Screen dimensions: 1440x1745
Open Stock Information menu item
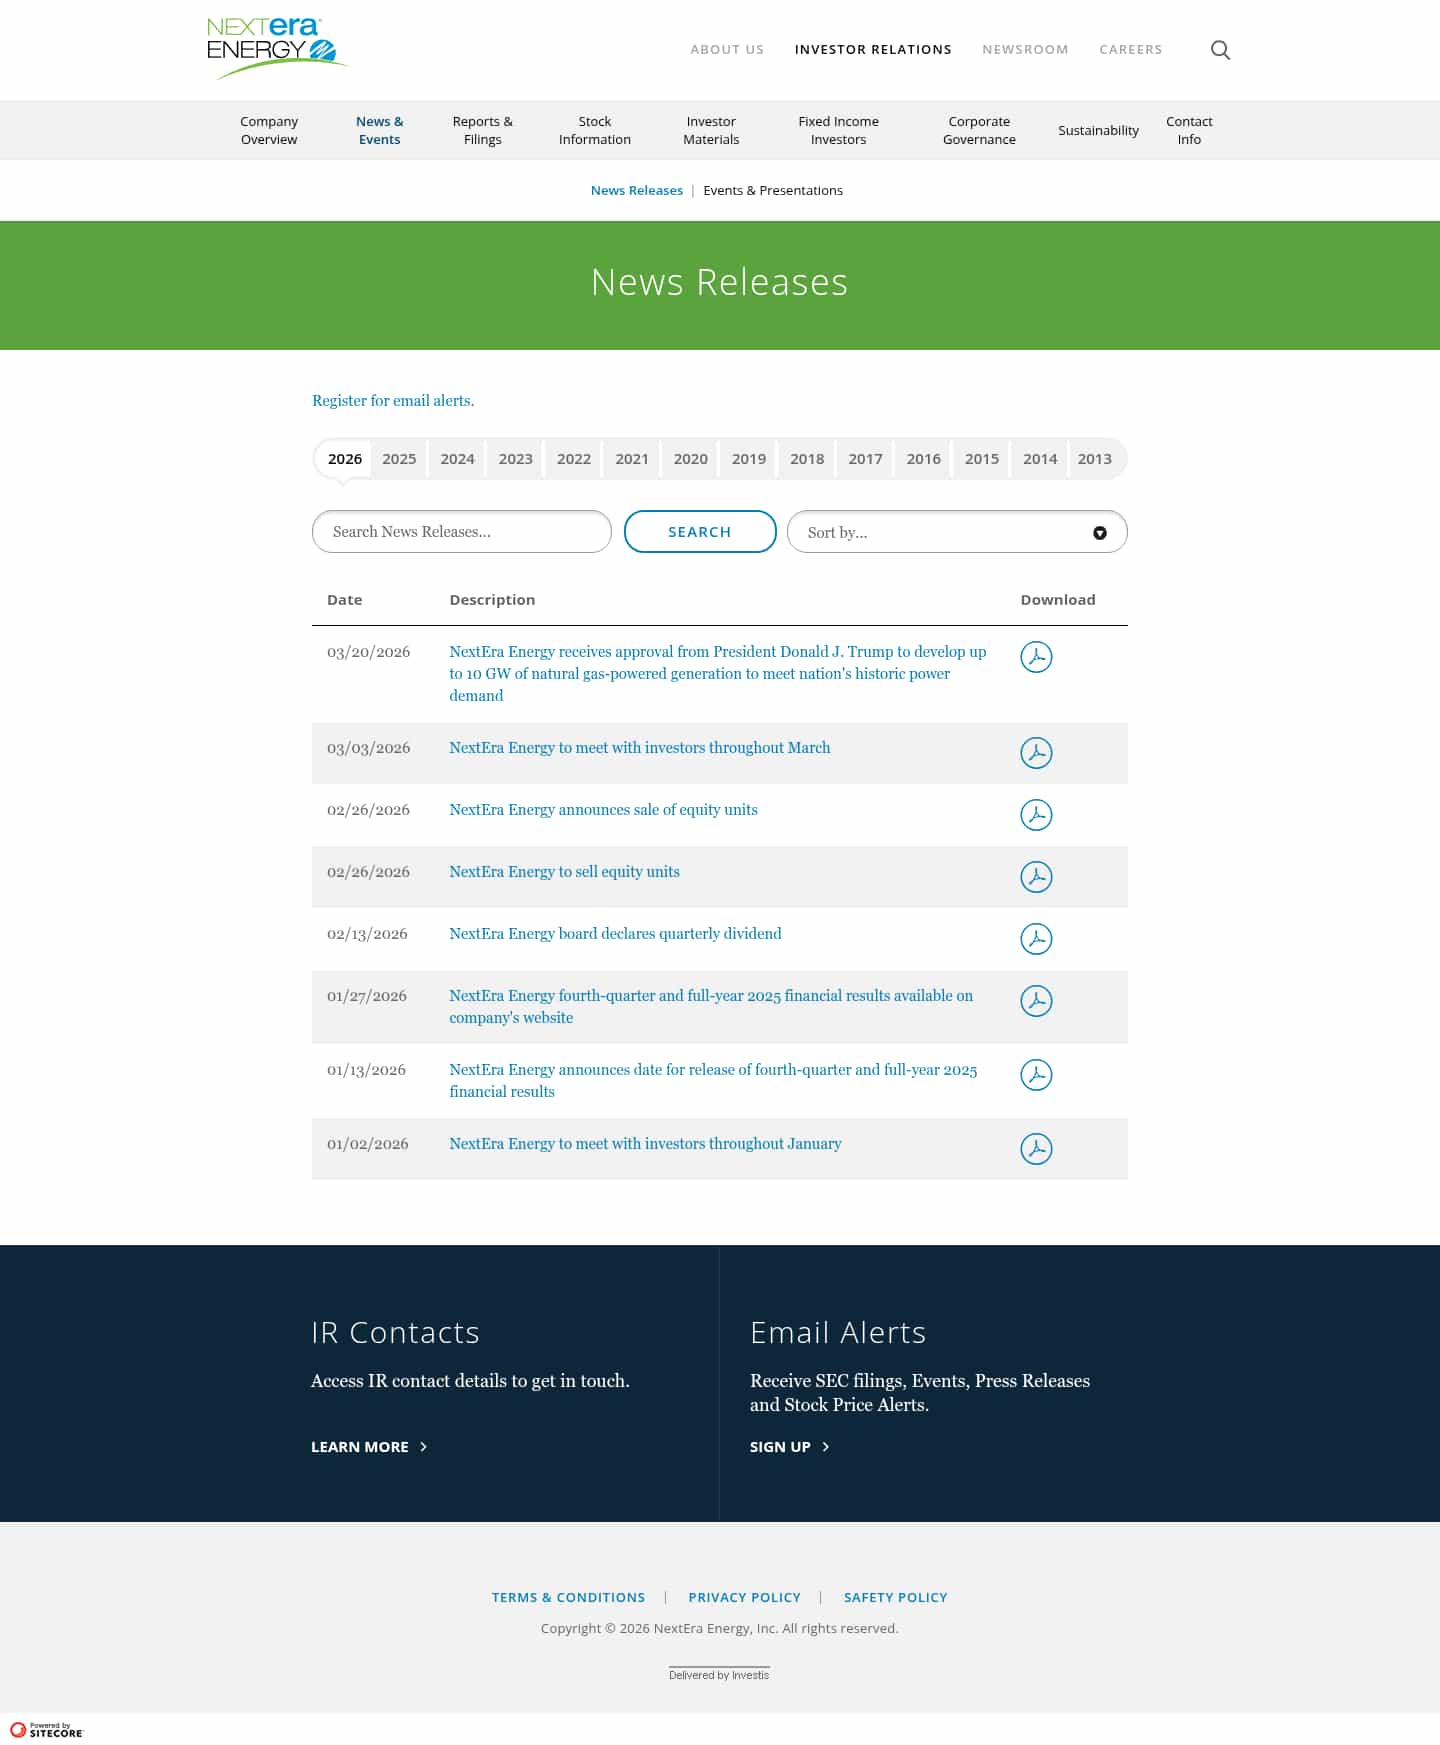tap(595, 130)
